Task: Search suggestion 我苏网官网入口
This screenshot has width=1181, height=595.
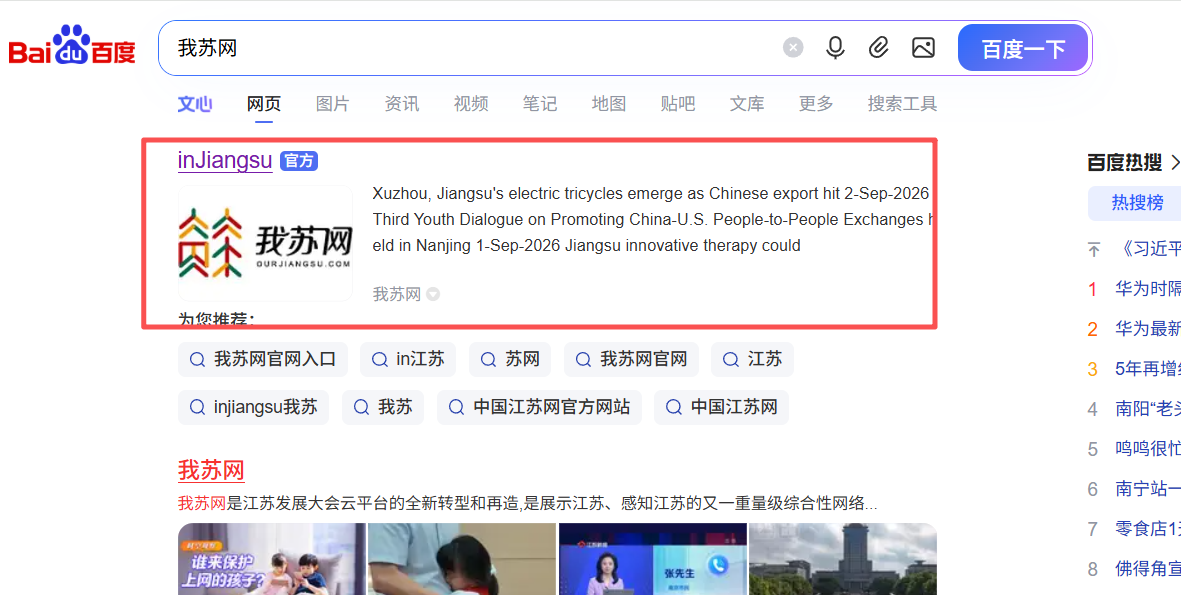Action: coord(263,359)
